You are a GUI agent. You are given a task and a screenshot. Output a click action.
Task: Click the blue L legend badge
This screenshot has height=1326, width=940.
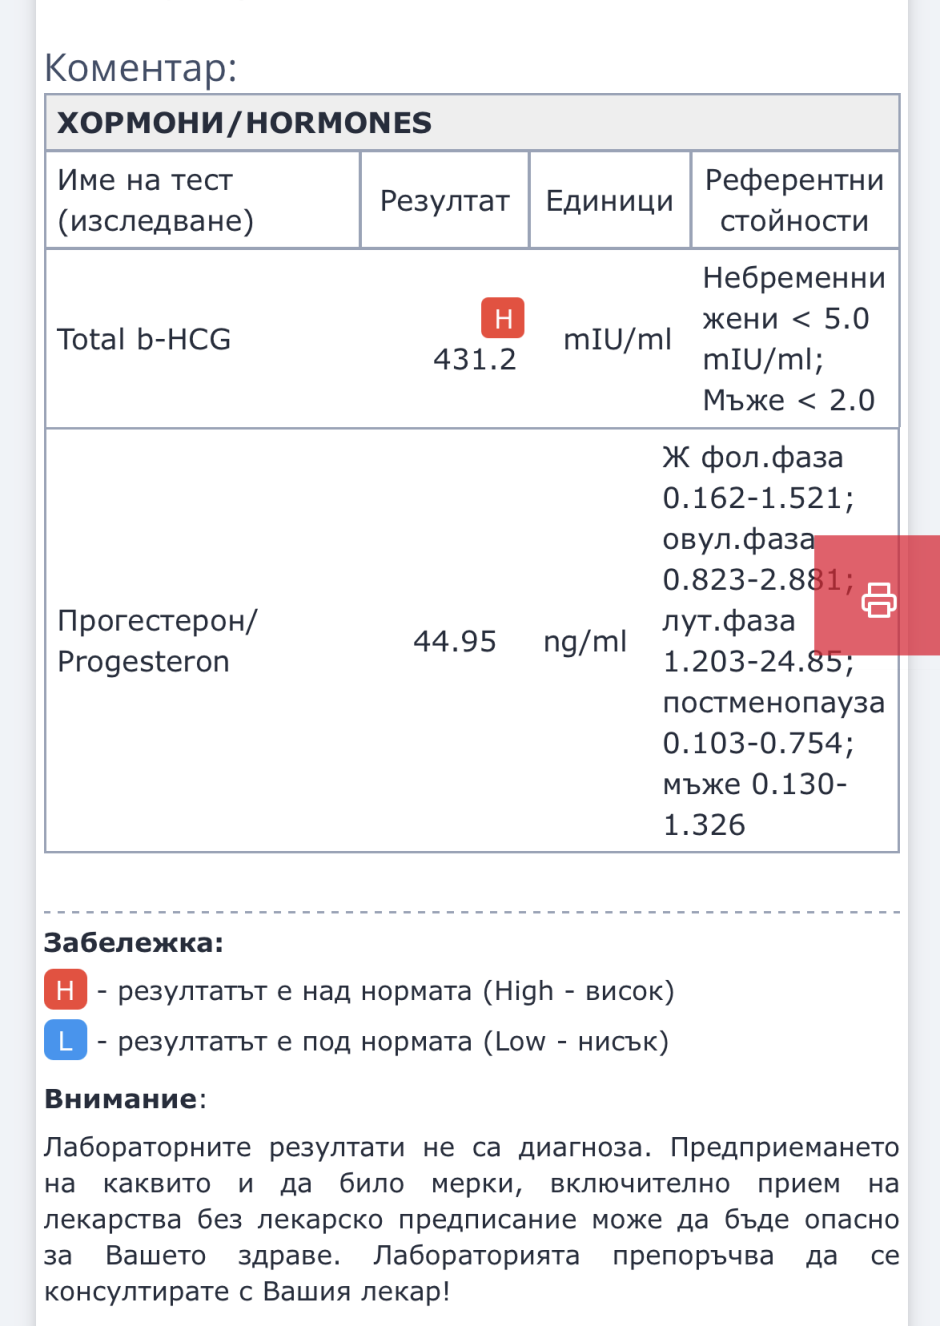click(x=65, y=1041)
